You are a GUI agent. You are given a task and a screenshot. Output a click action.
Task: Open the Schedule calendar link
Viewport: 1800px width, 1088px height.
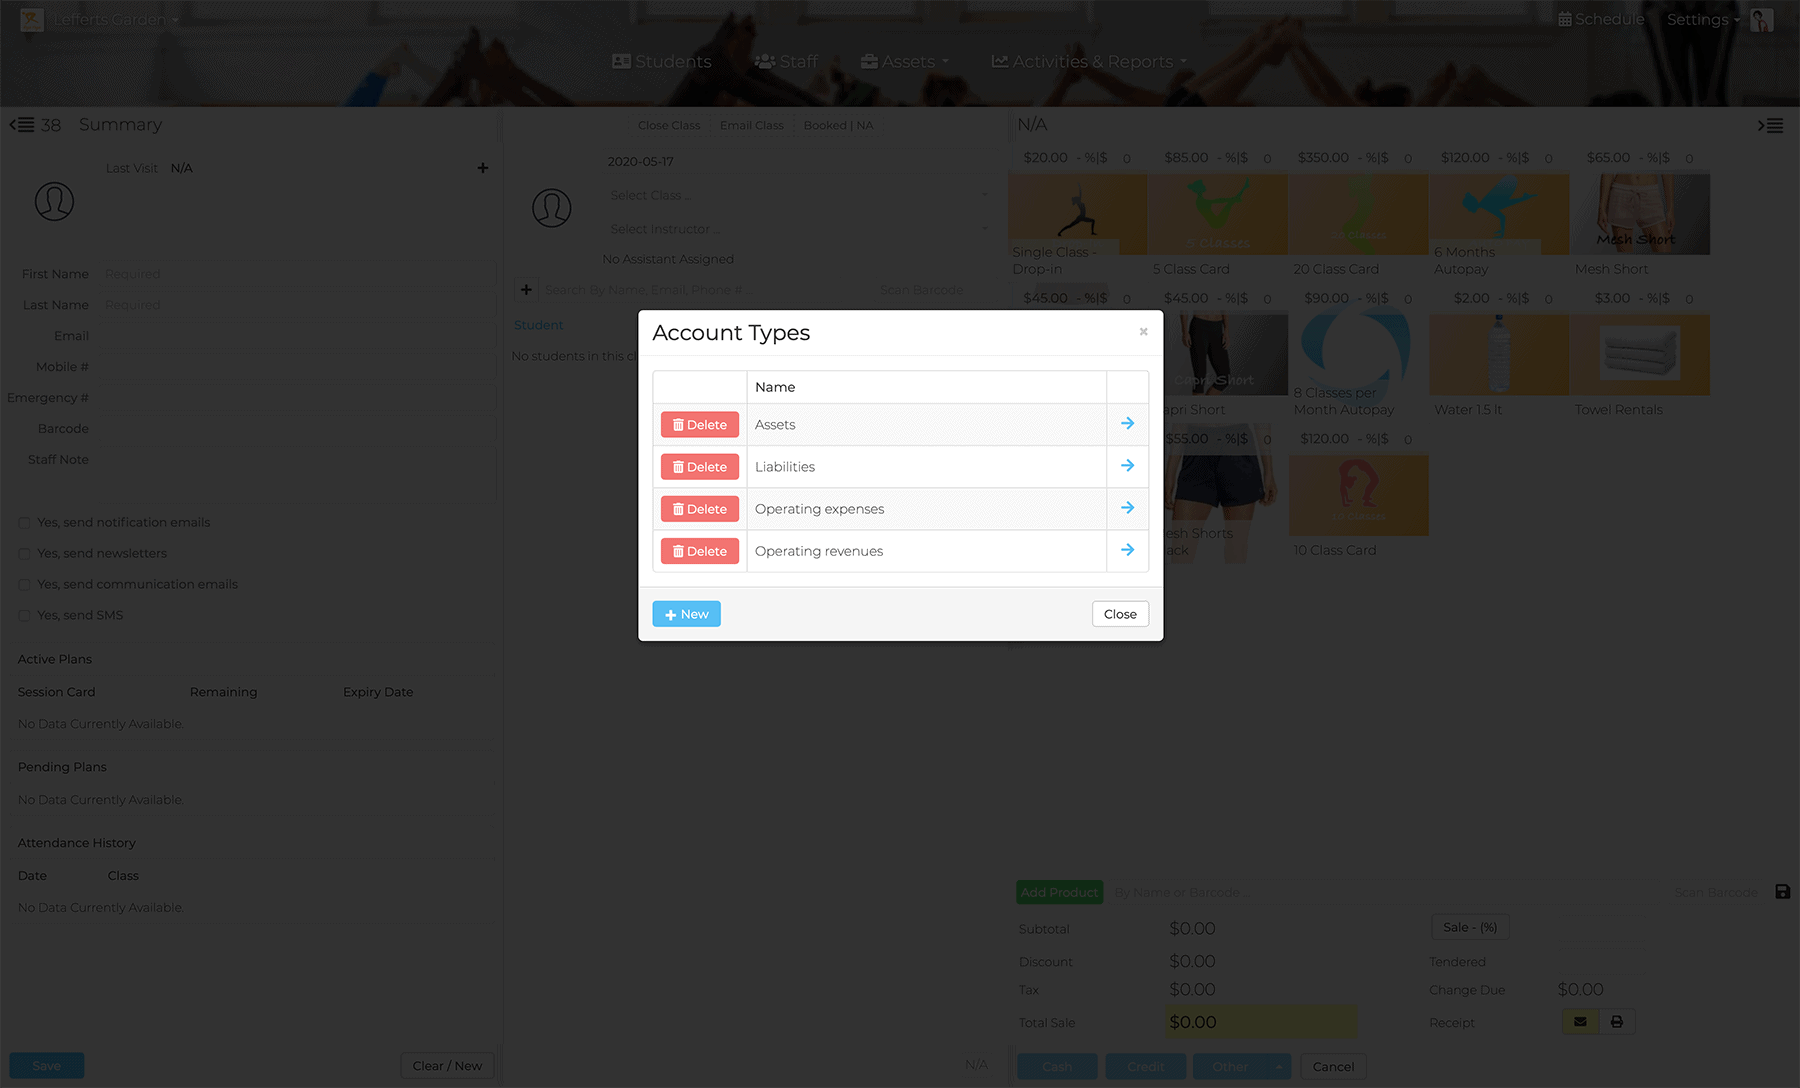[1601, 19]
